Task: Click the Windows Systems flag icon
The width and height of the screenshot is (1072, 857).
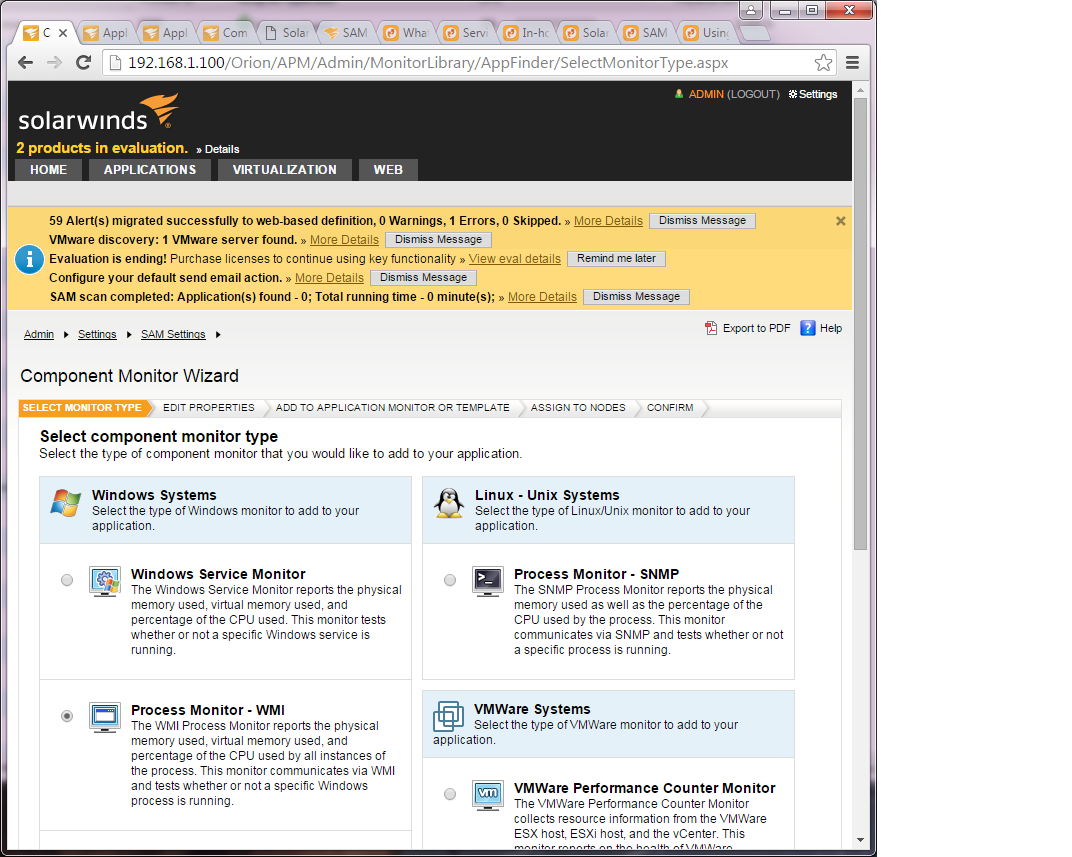Action: 66,503
